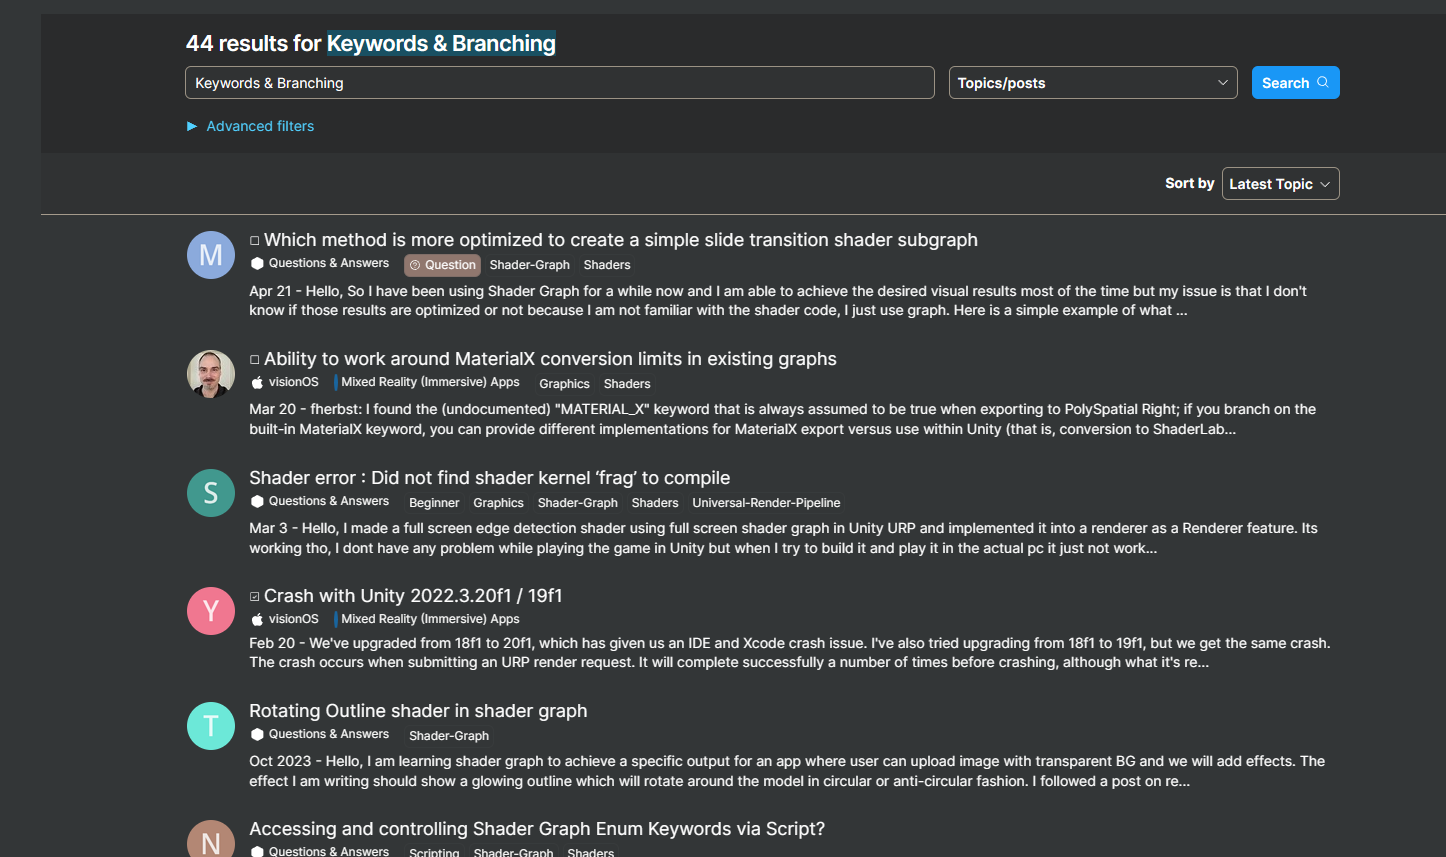Open the Topics/posts search type dropdown
This screenshot has height=857, width=1446.
point(1092,83)
